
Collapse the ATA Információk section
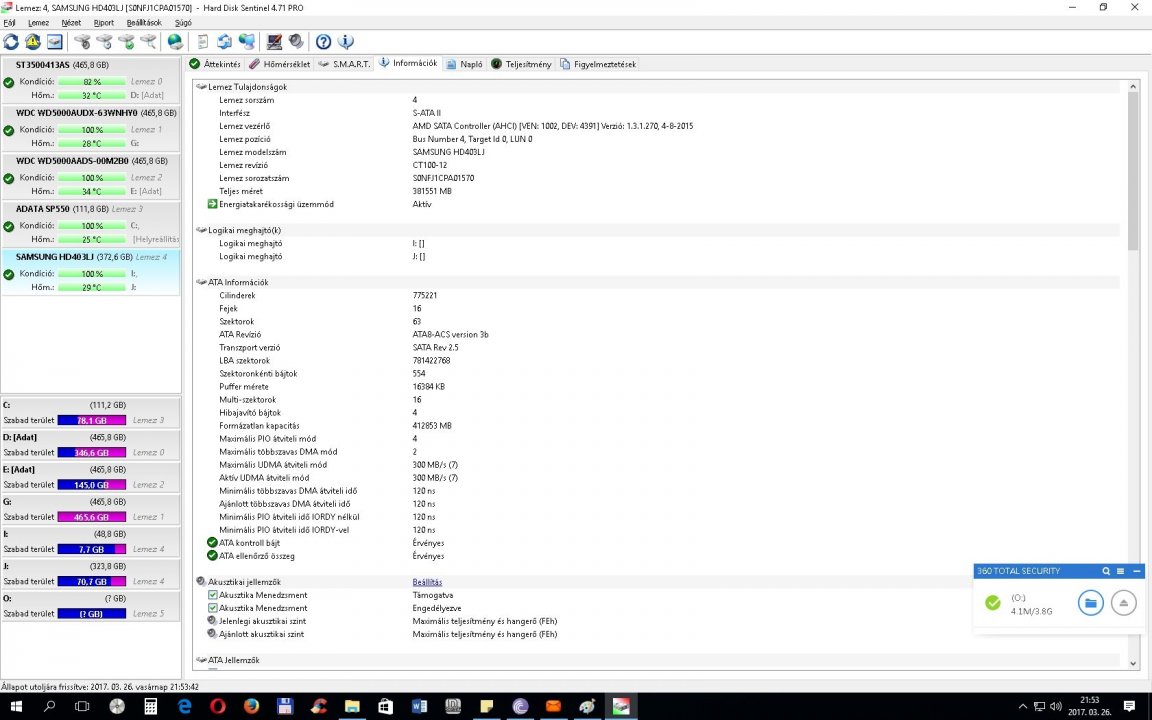coord(201,282)
